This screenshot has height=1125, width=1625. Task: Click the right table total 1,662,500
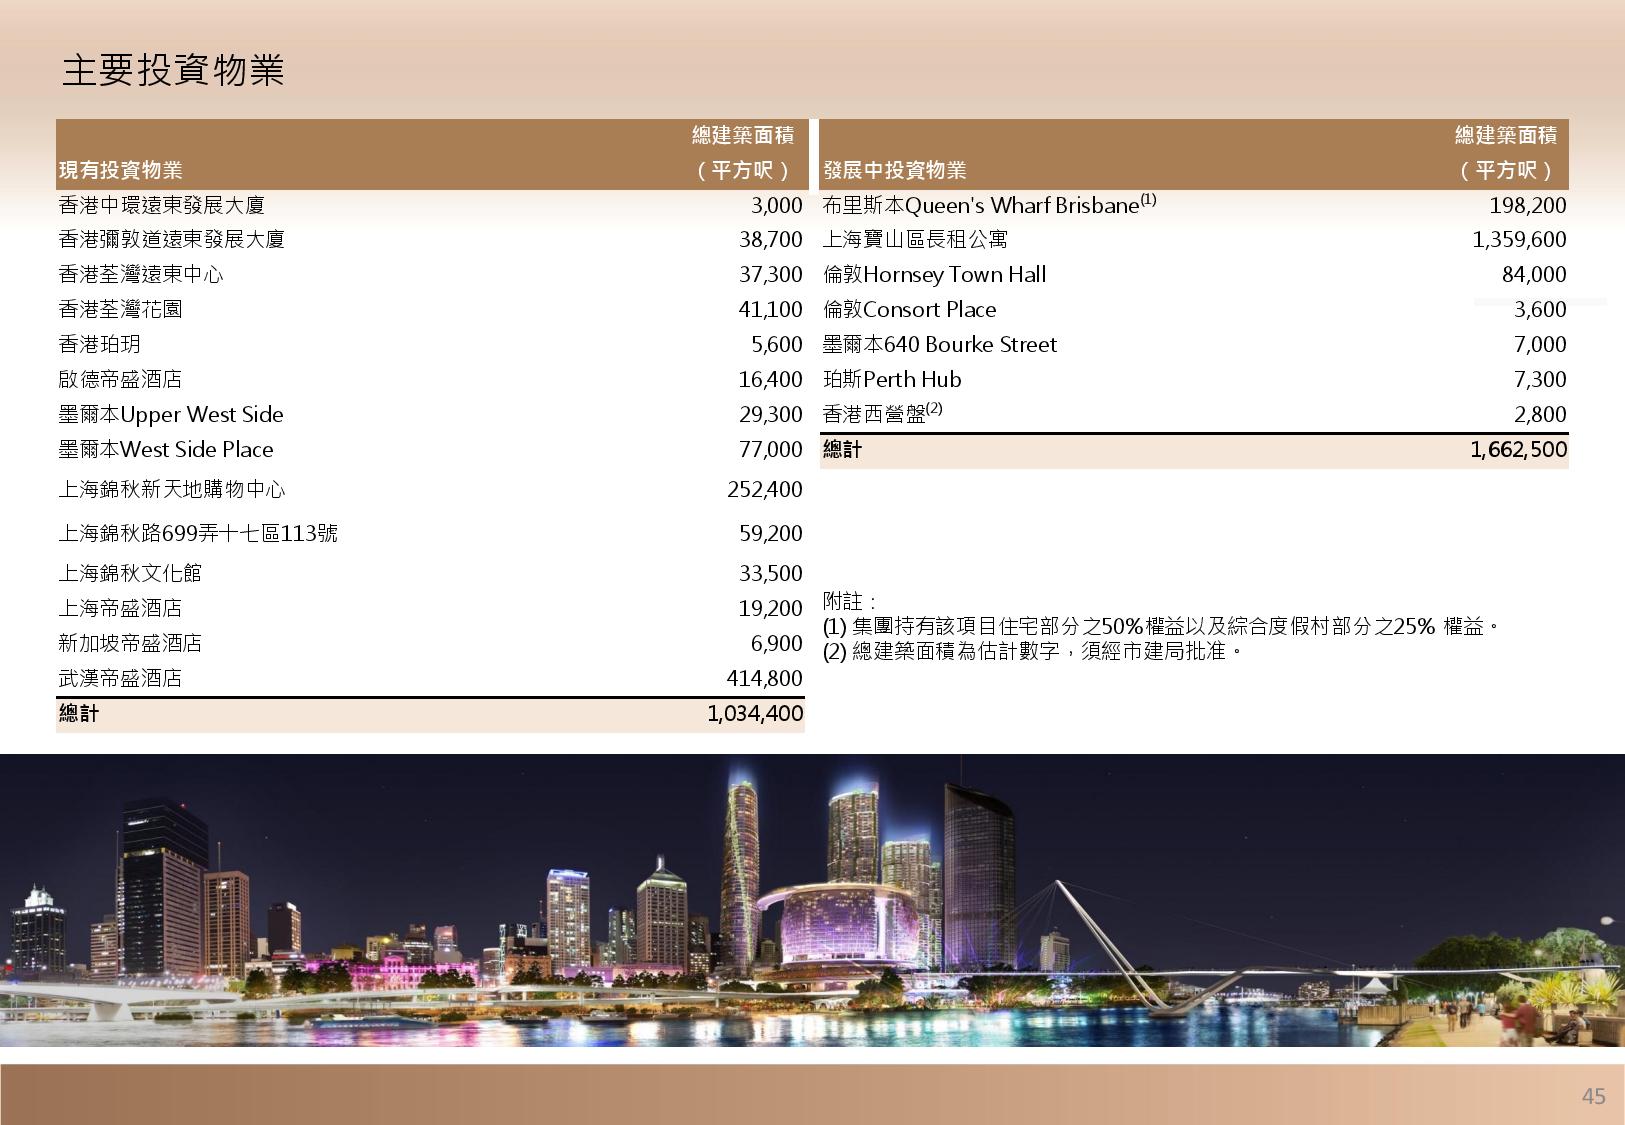point(1518,450)
